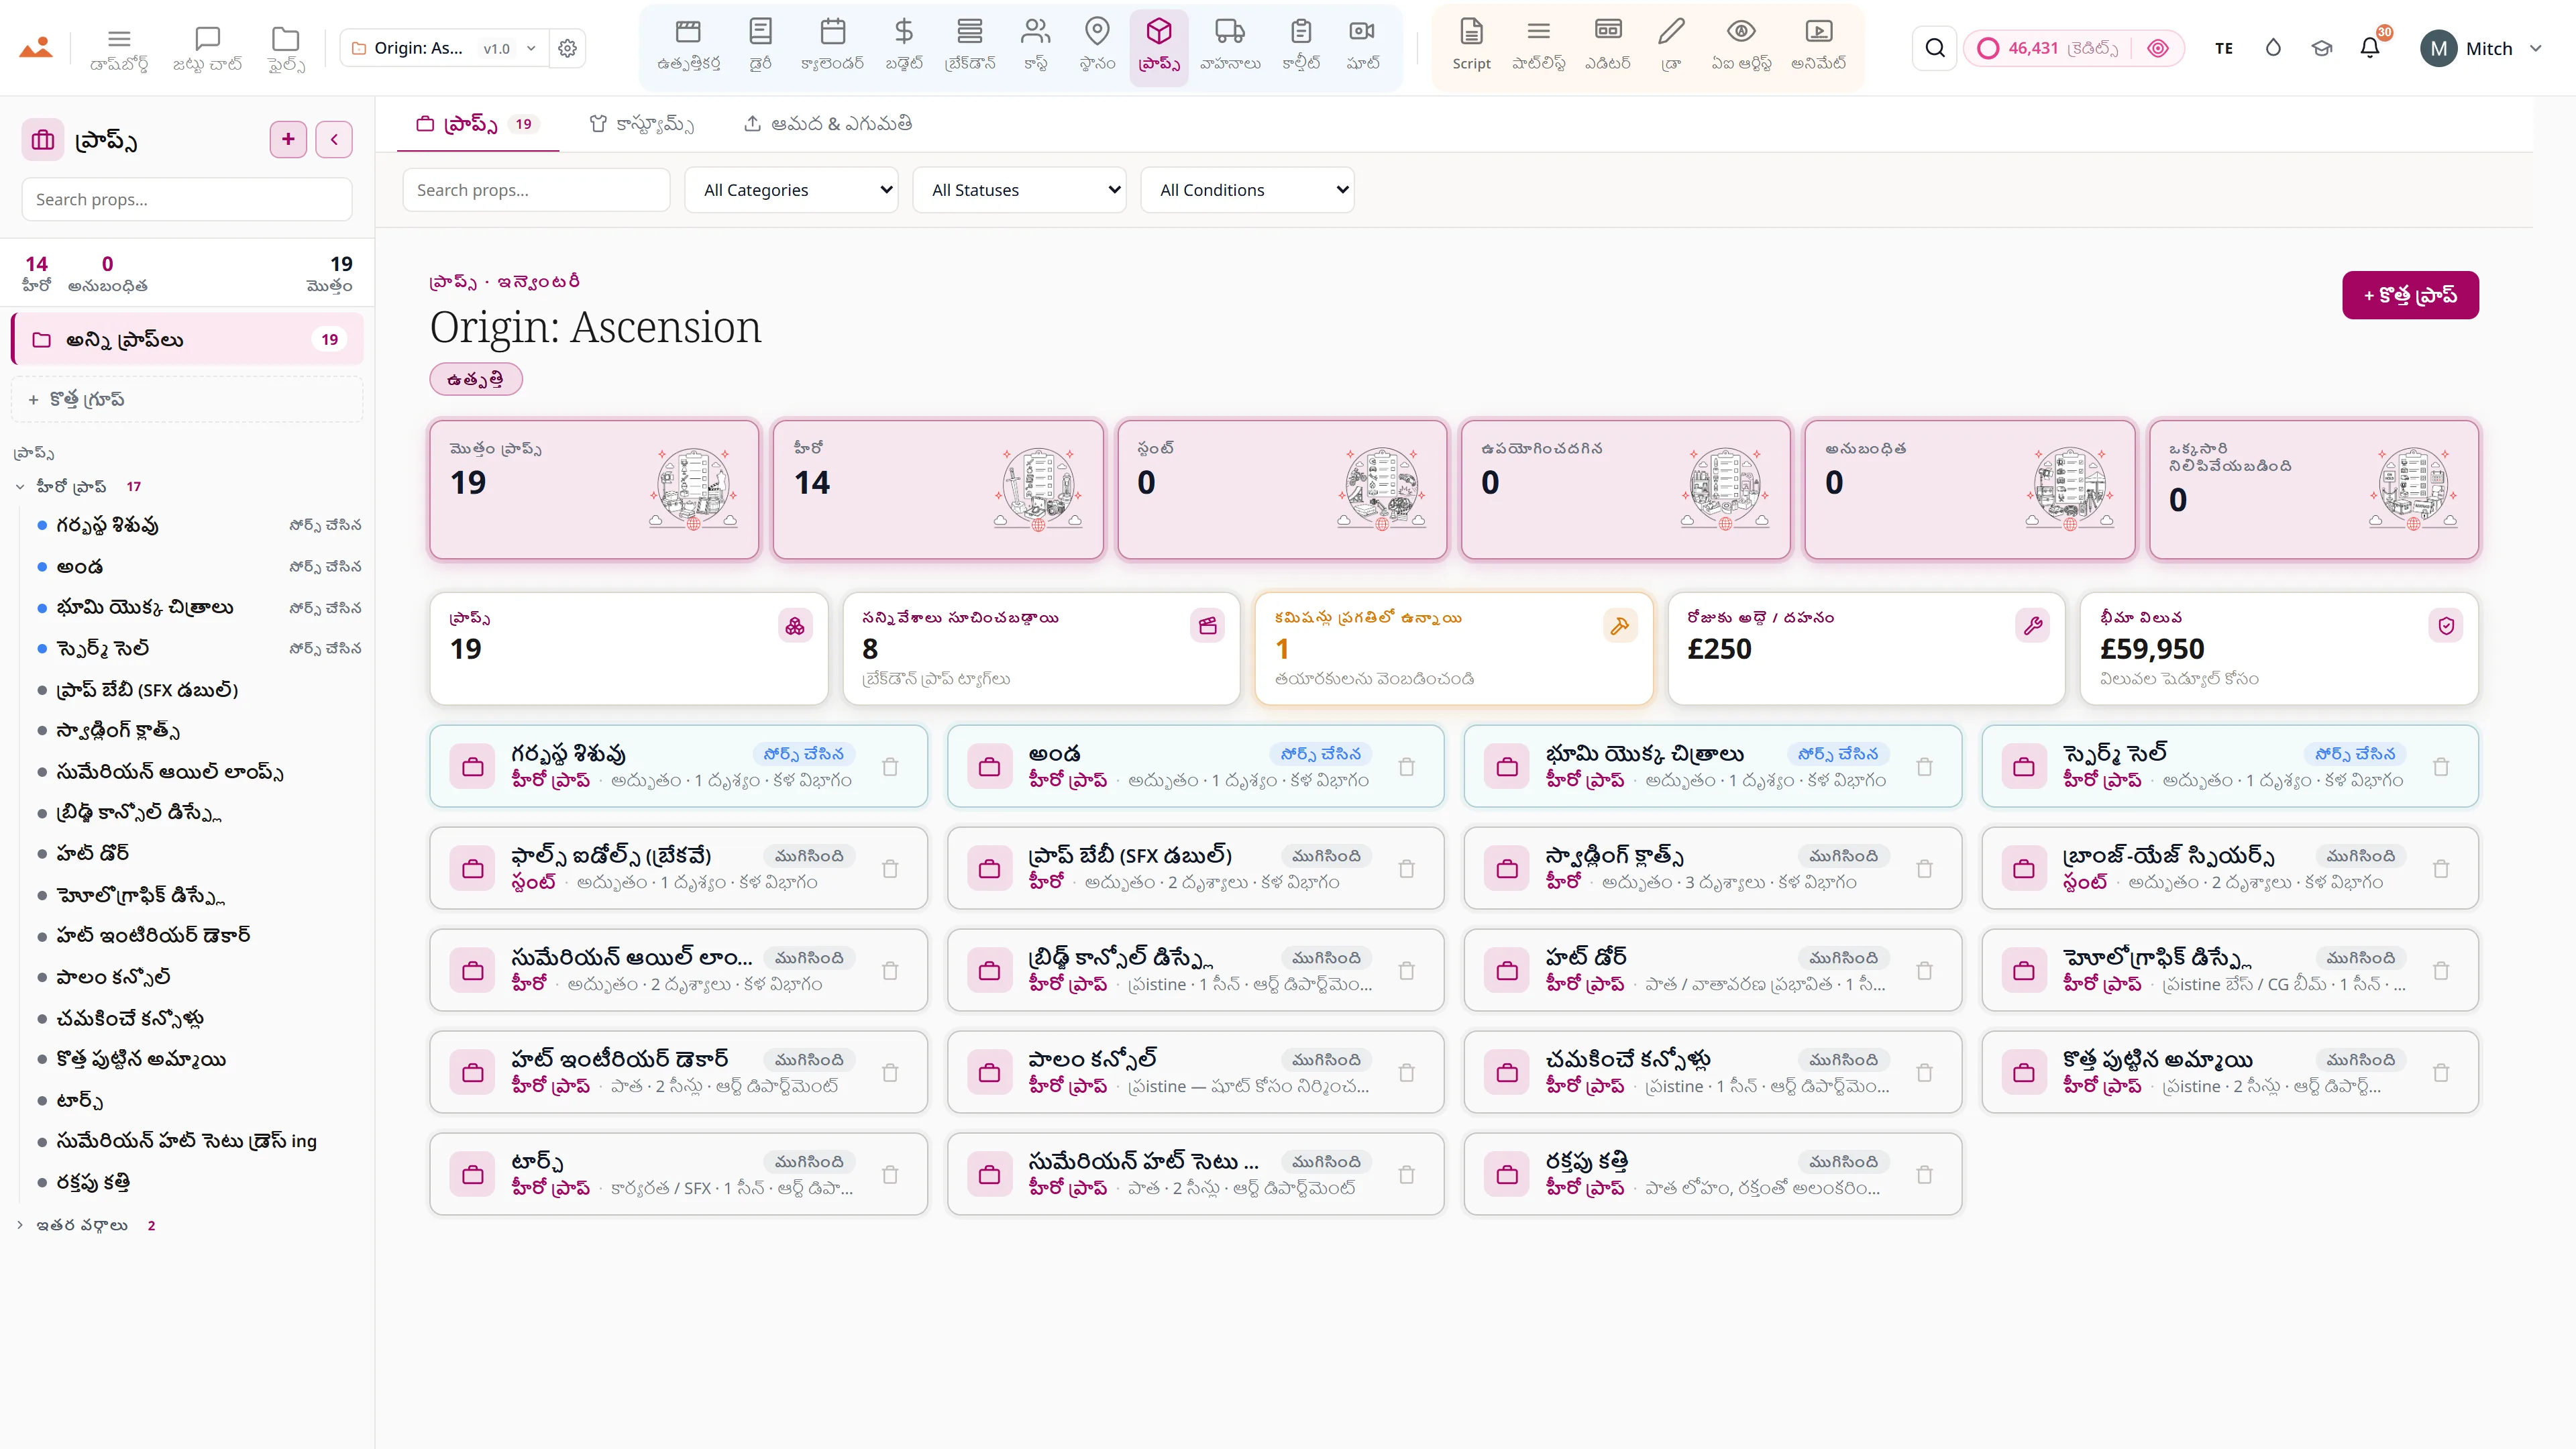The width and height of the screenshot is (2576, 1449).
Task: Open the కాస్ట్ cast module
Action: click(x=1035, y=46)
